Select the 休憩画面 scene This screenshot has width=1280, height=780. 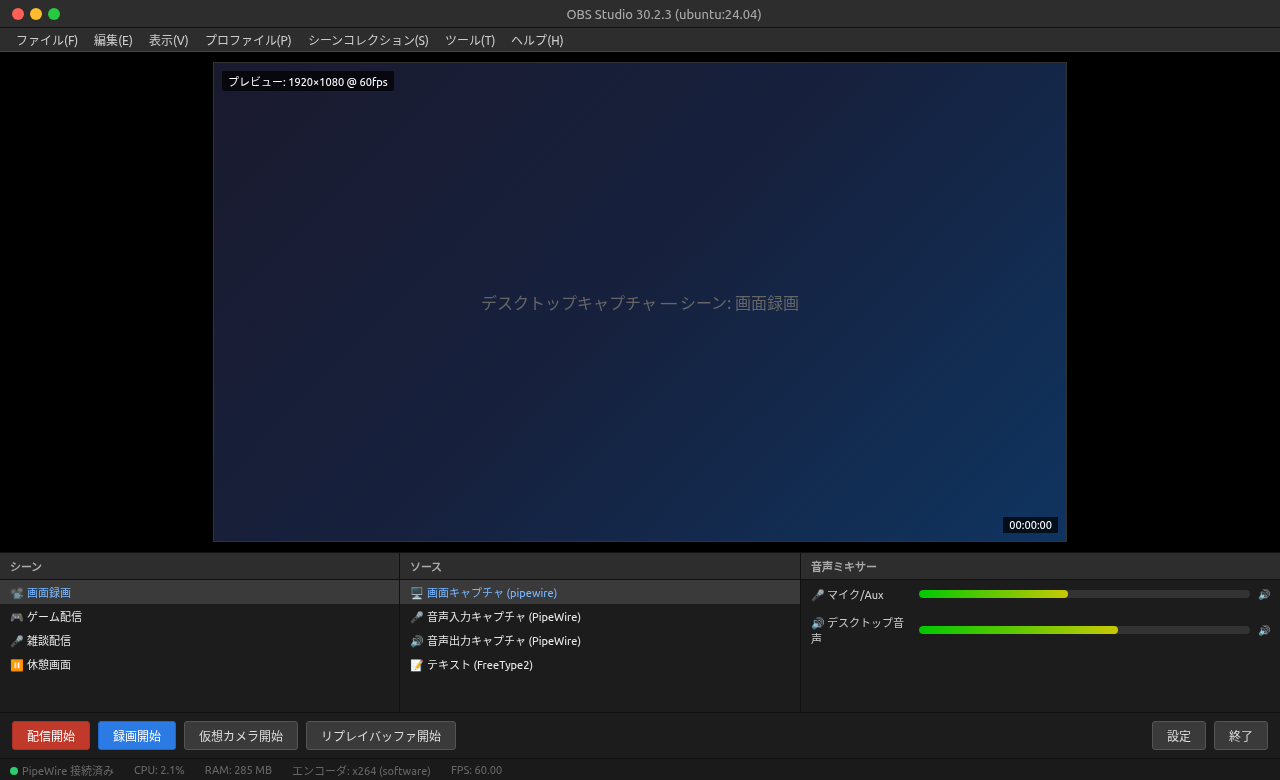pos(200,665)
